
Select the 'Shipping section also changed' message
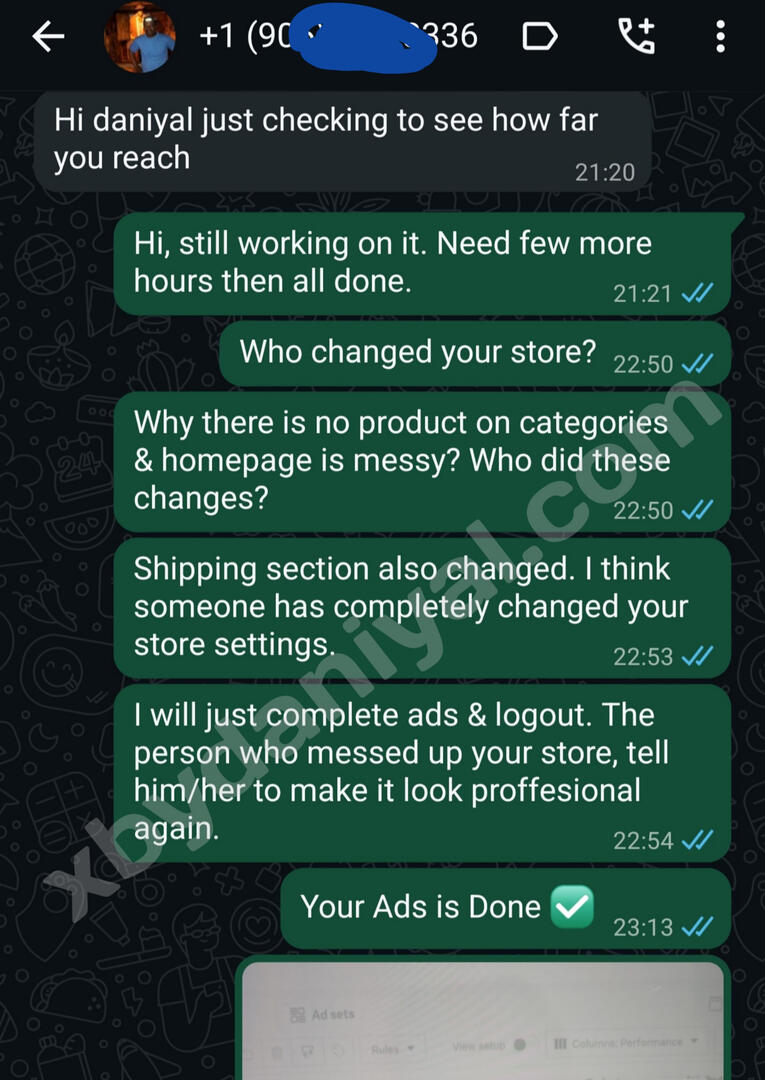pos(422,608)
